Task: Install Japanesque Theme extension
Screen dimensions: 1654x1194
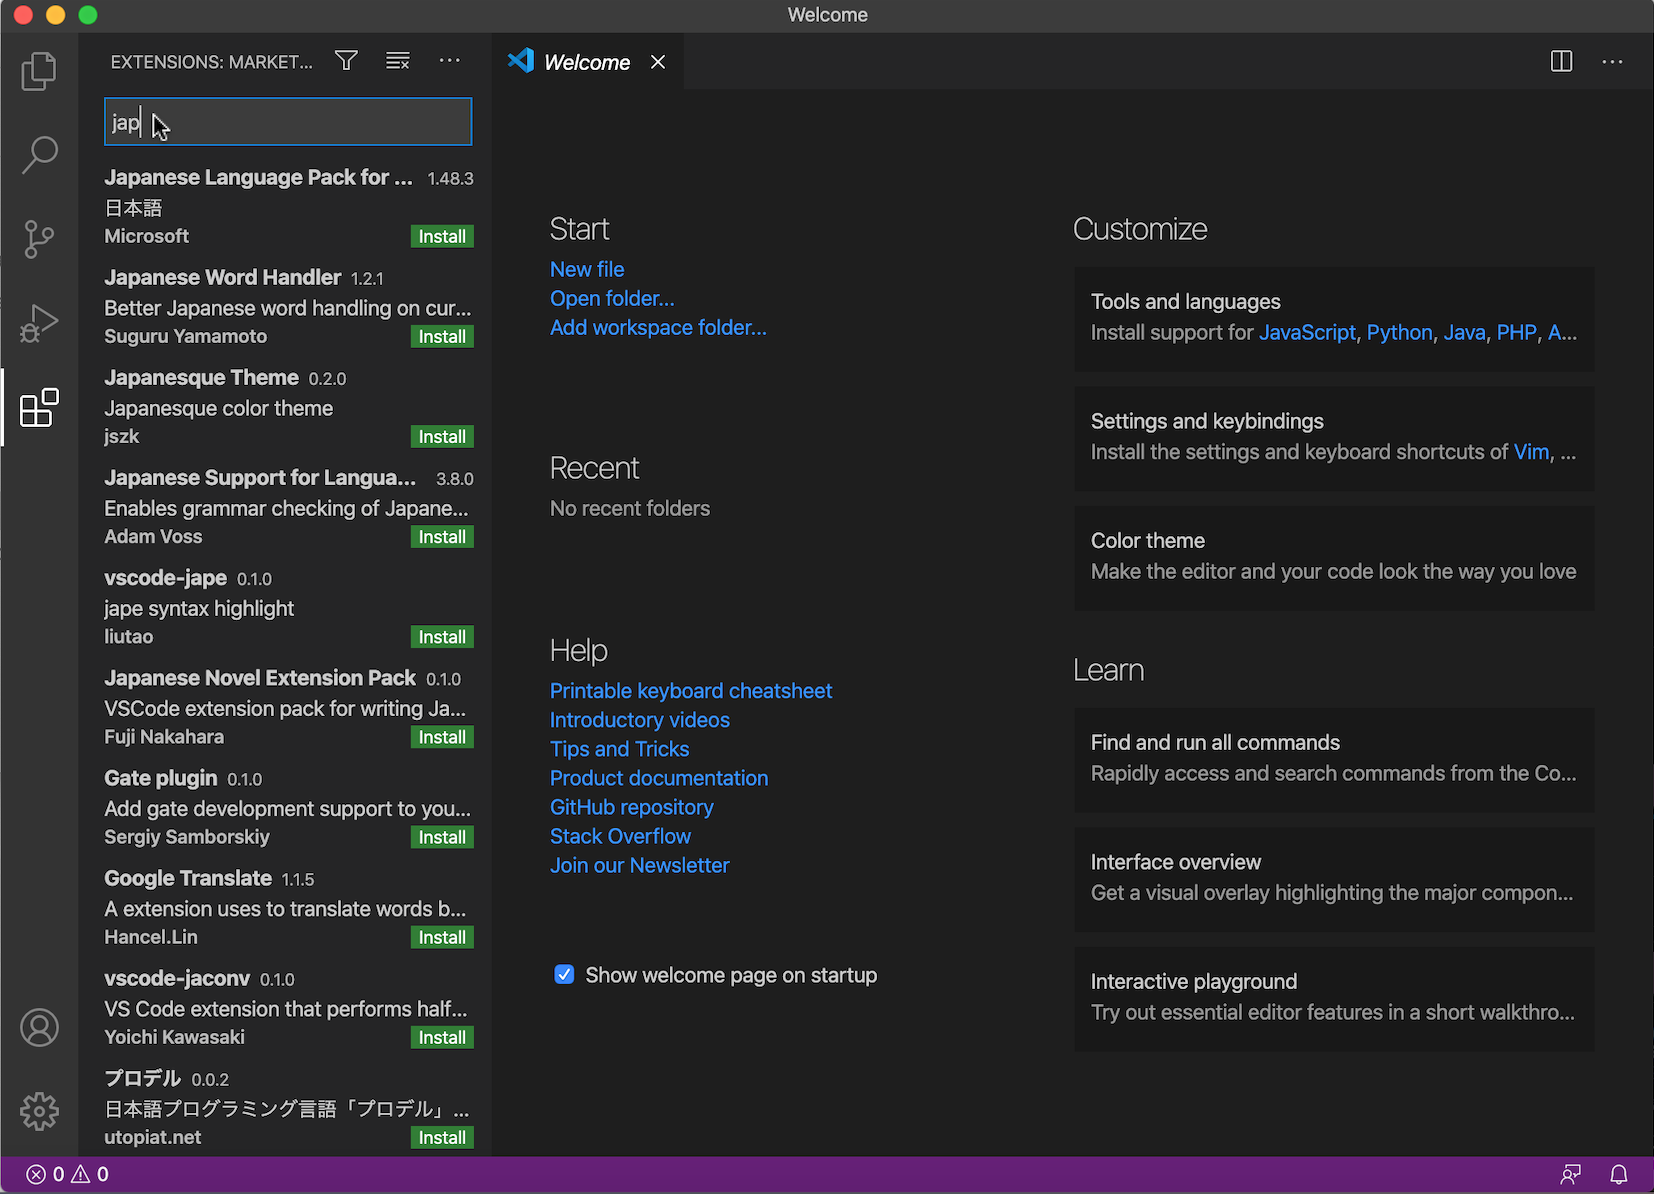Action: (x=442, y=437)
